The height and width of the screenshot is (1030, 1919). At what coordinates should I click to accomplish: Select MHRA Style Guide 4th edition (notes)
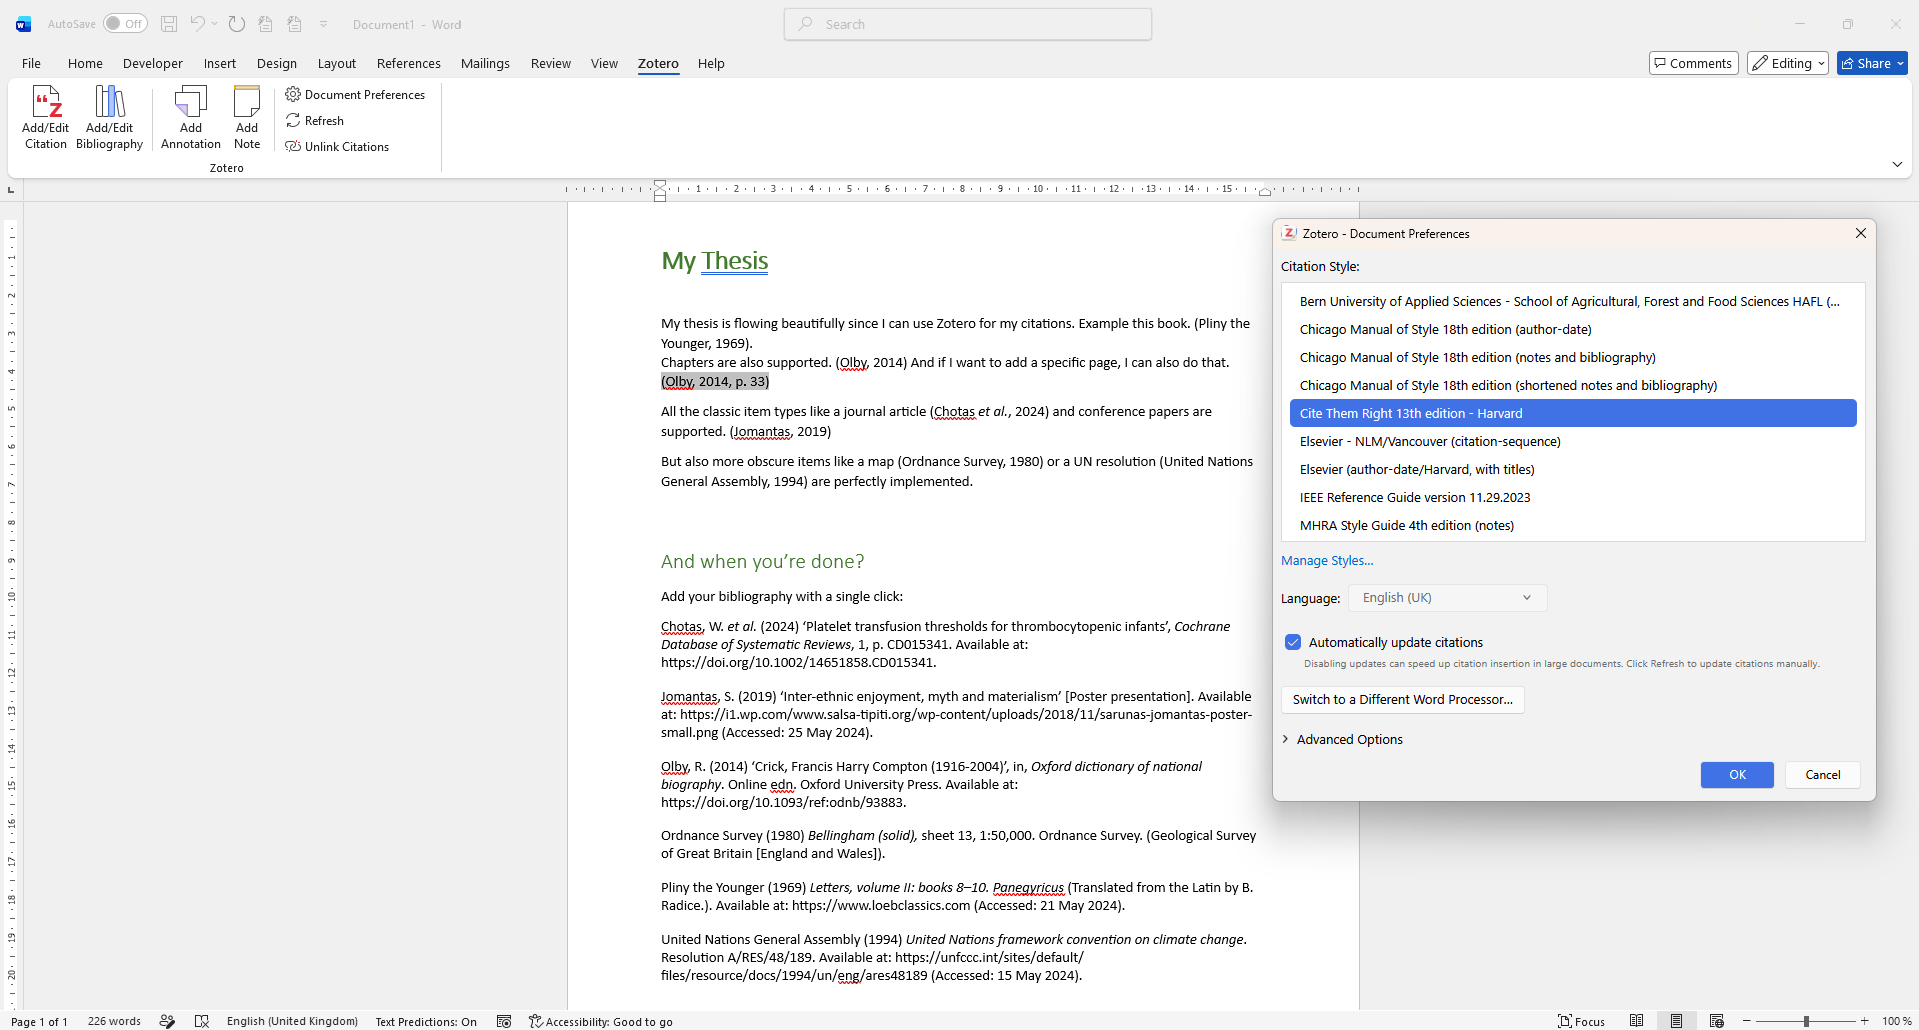[x=1573, y=525]
